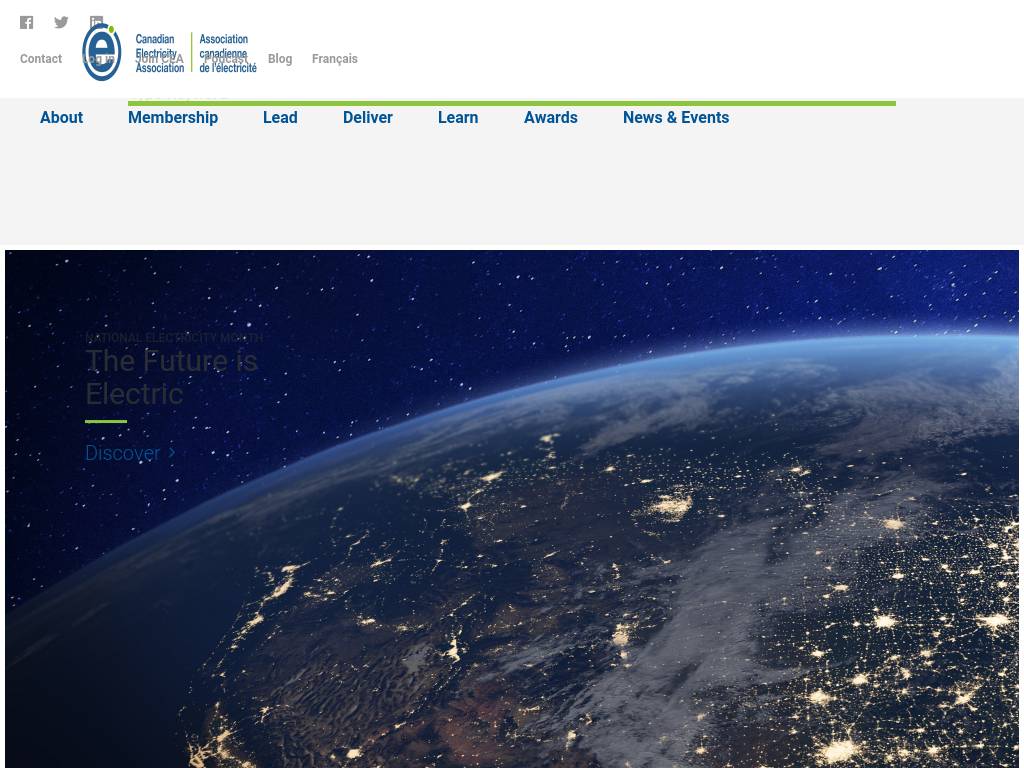Switch language to Français
The width and height of the screenshot is (1024, 768).
[x=334, y=59]
